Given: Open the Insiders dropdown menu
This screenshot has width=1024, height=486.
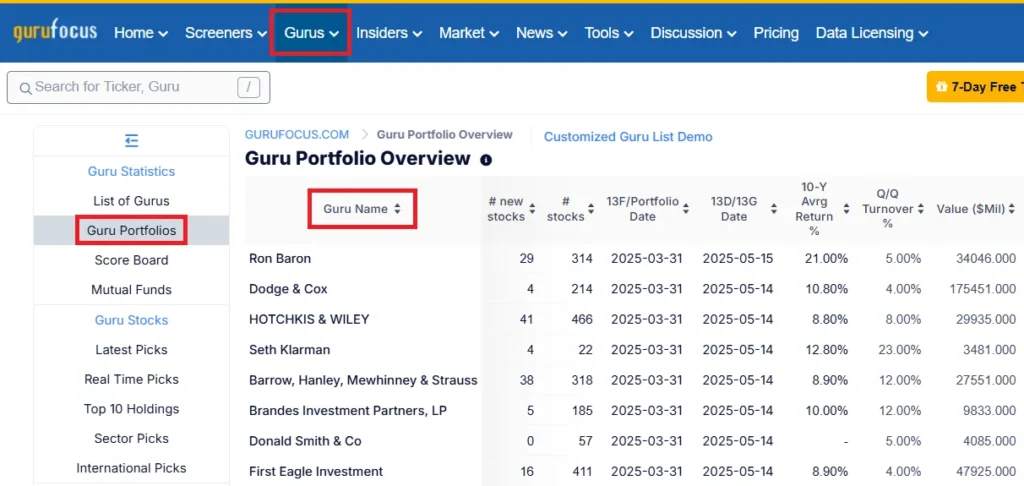Looking at the screenshot, I should [x=389, y=33].
